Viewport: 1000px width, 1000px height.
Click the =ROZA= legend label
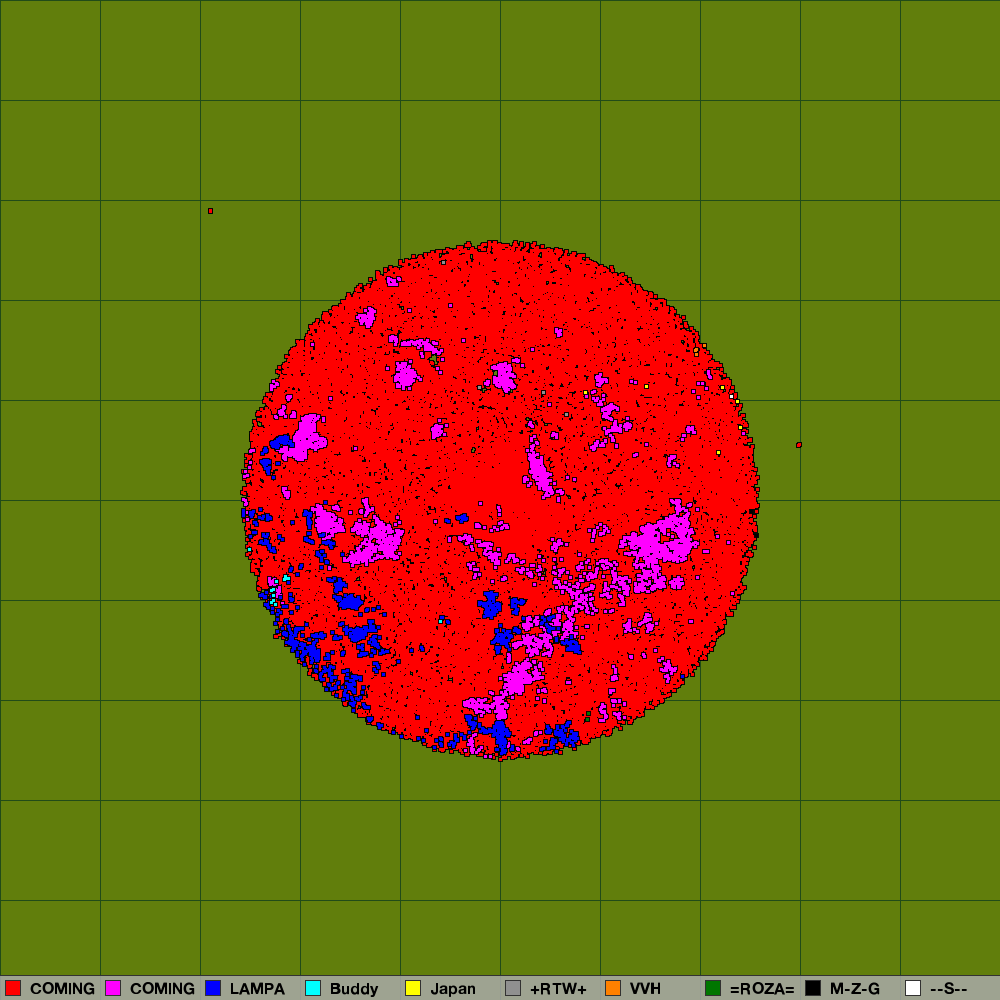pyautogui.click(x=762, y=989)
